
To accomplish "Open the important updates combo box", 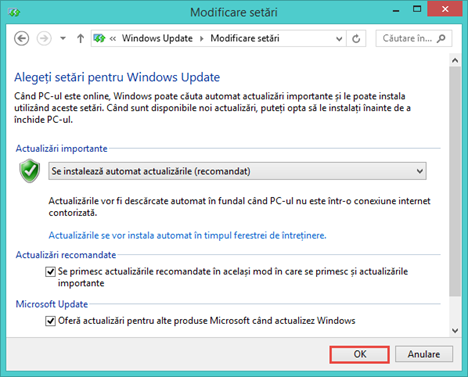I will 237,171.
